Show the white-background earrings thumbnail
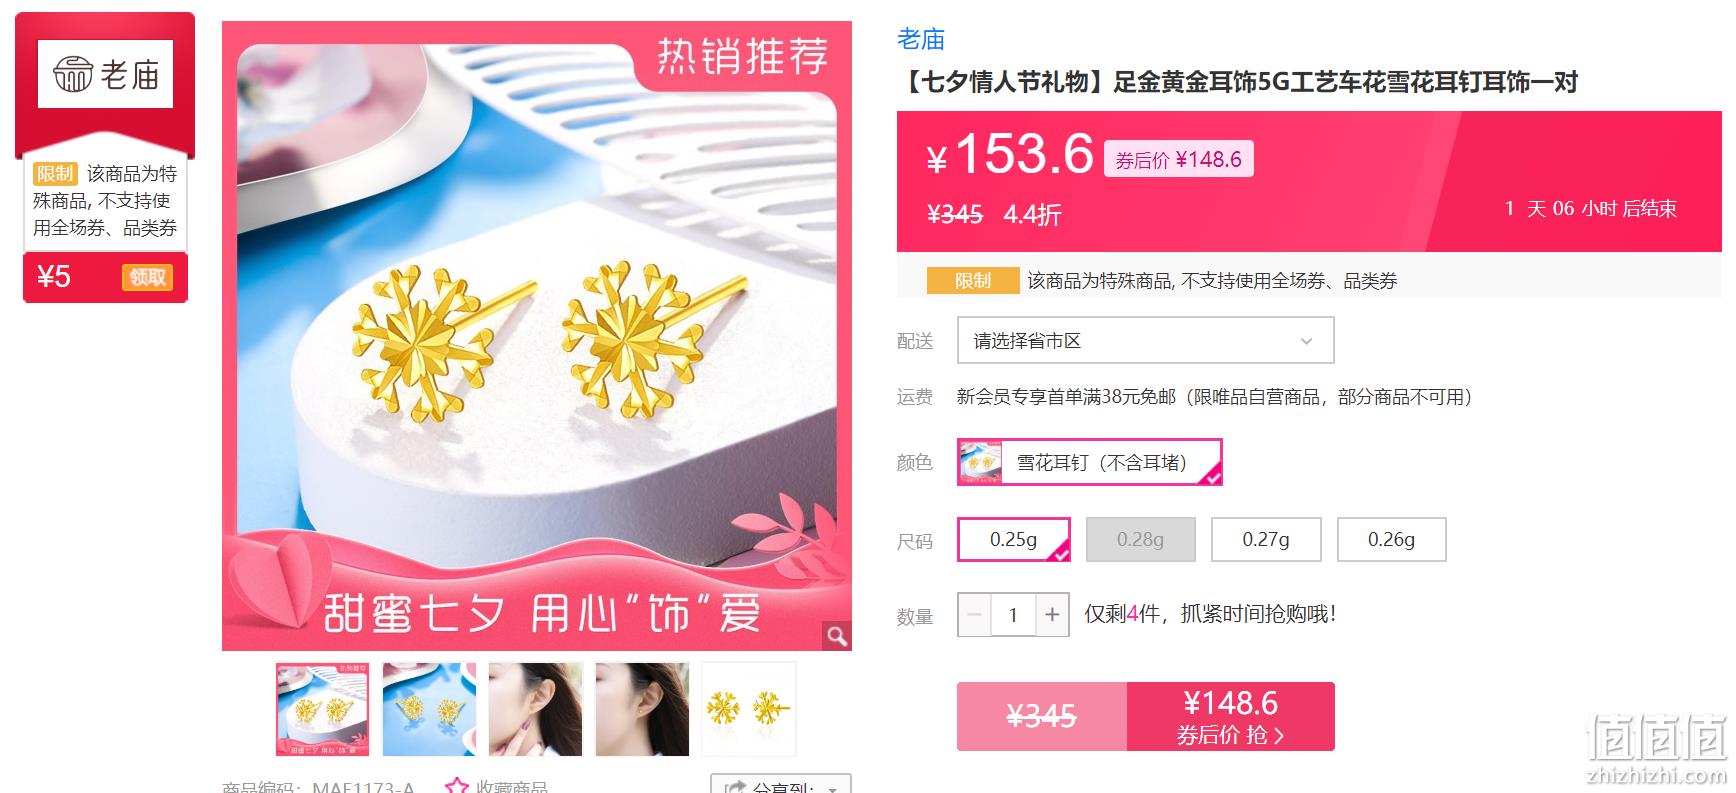 (748, 709)
